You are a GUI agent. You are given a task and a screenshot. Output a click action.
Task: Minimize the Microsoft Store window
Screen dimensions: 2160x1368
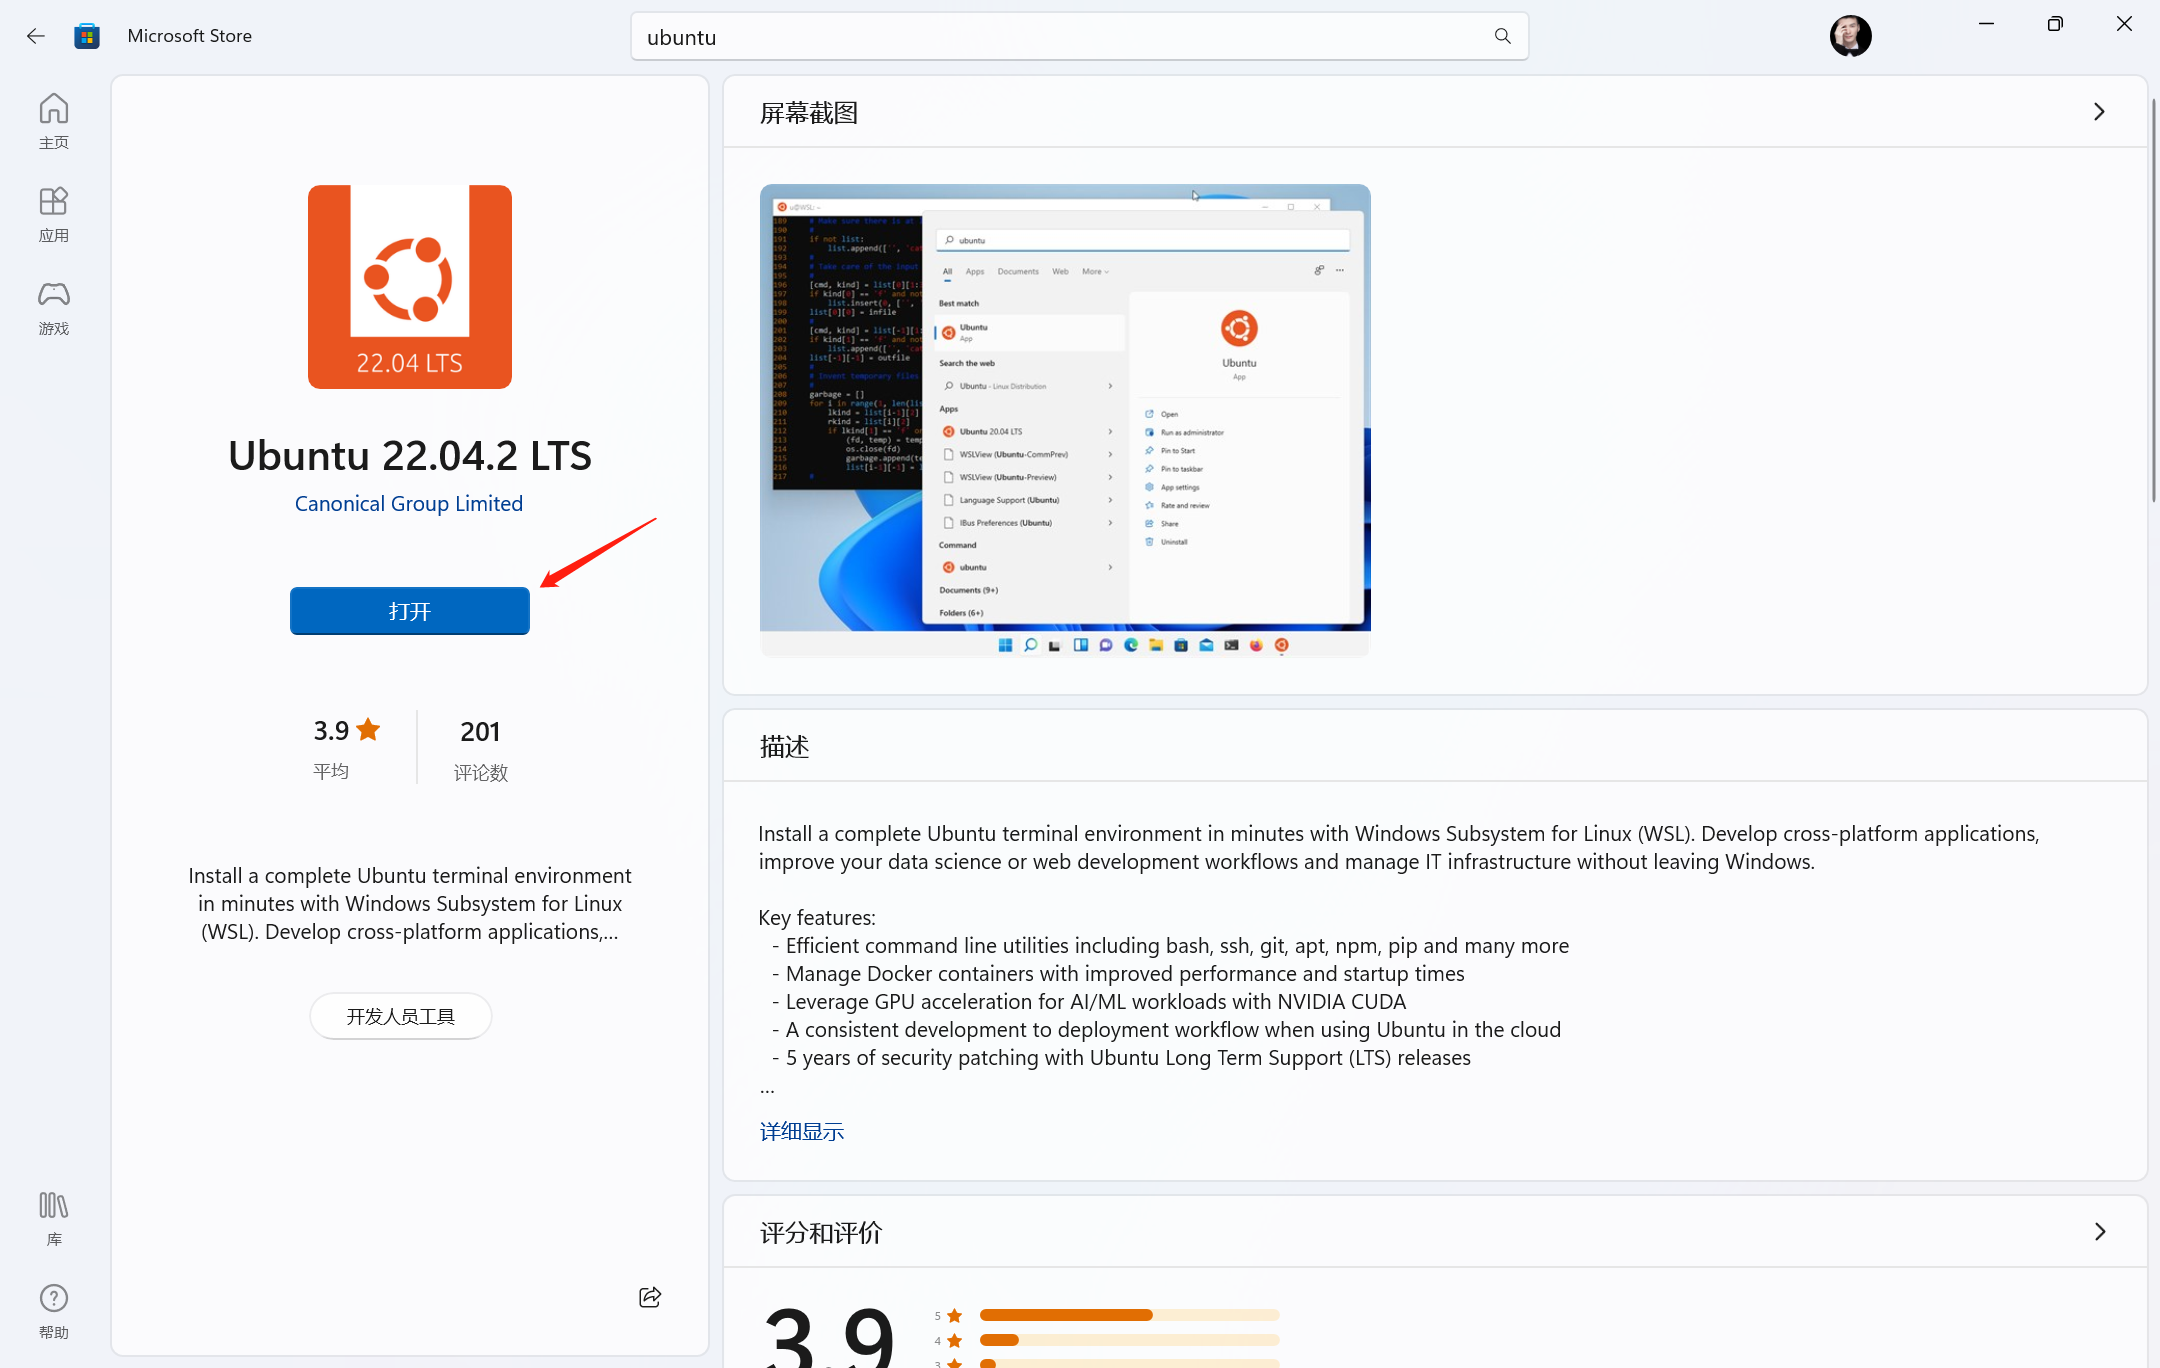pyautogui.click(x=1986, y=24)
